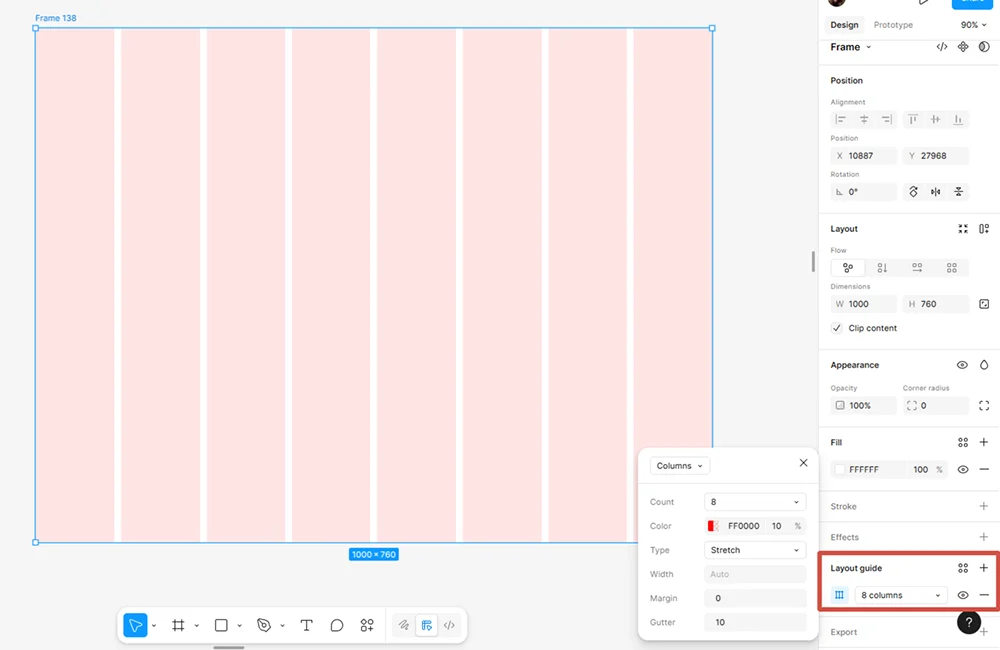Select the Move tool in bottom toolbar
Image resolution: width=1000 pixels, height=650 pixels.
[135, 625]
